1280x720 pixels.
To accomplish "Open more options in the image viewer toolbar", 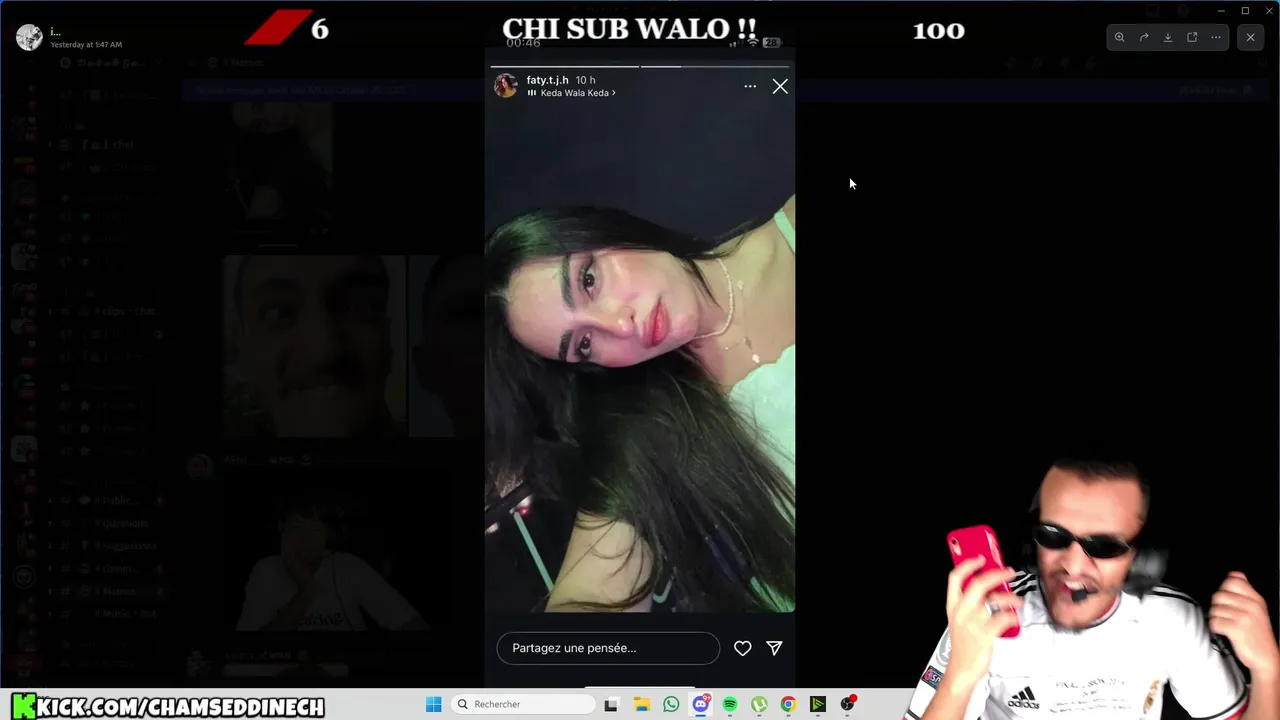I will pyautogui.click(x=1216, y=37).
